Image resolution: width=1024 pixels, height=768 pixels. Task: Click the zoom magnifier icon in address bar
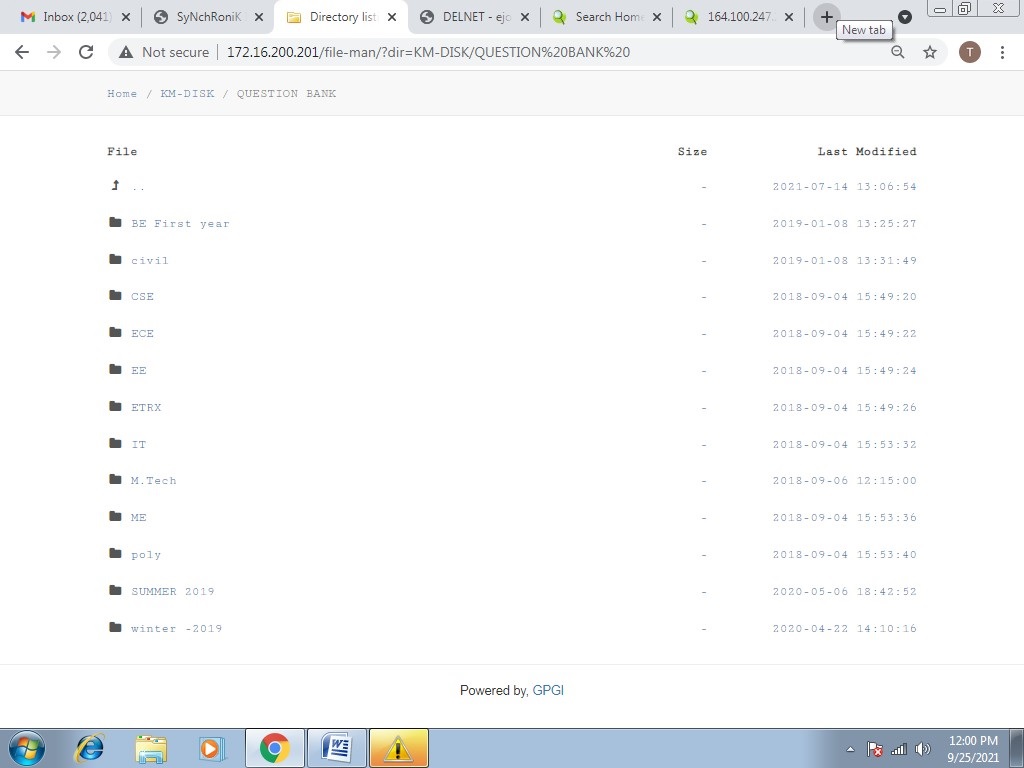click(898, 52)
